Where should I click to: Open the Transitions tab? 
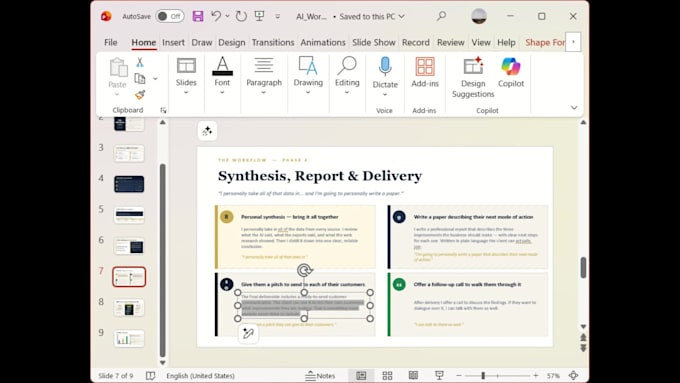[x=273, y=43]
